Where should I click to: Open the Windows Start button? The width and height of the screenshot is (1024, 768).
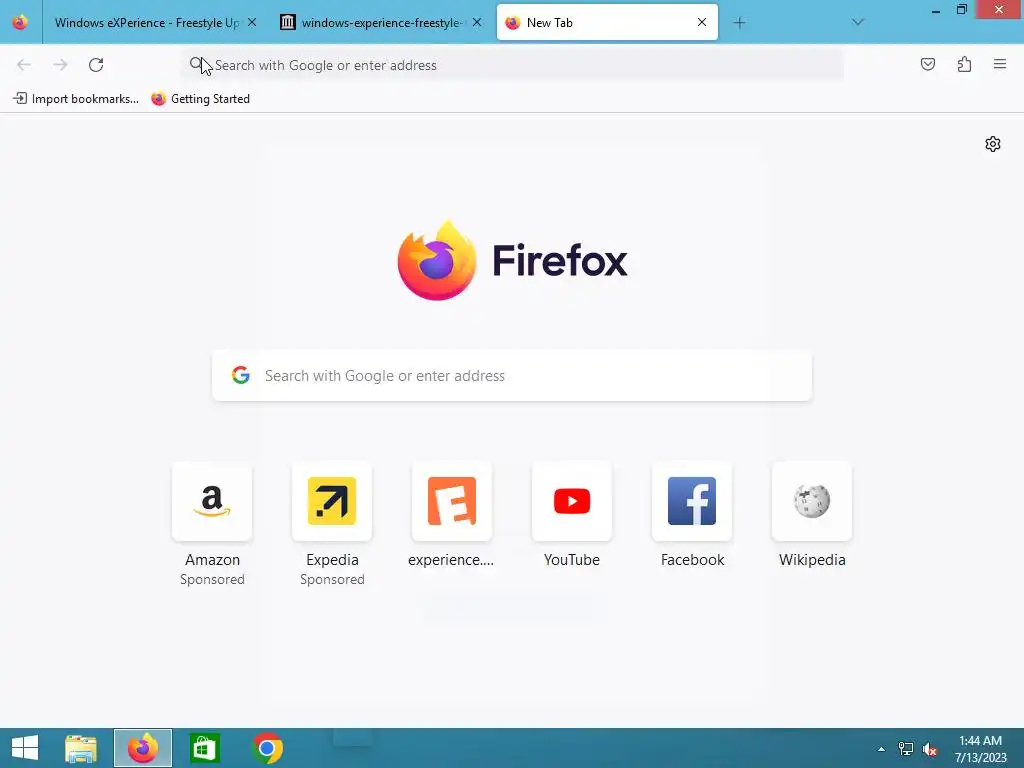[25, 748]
